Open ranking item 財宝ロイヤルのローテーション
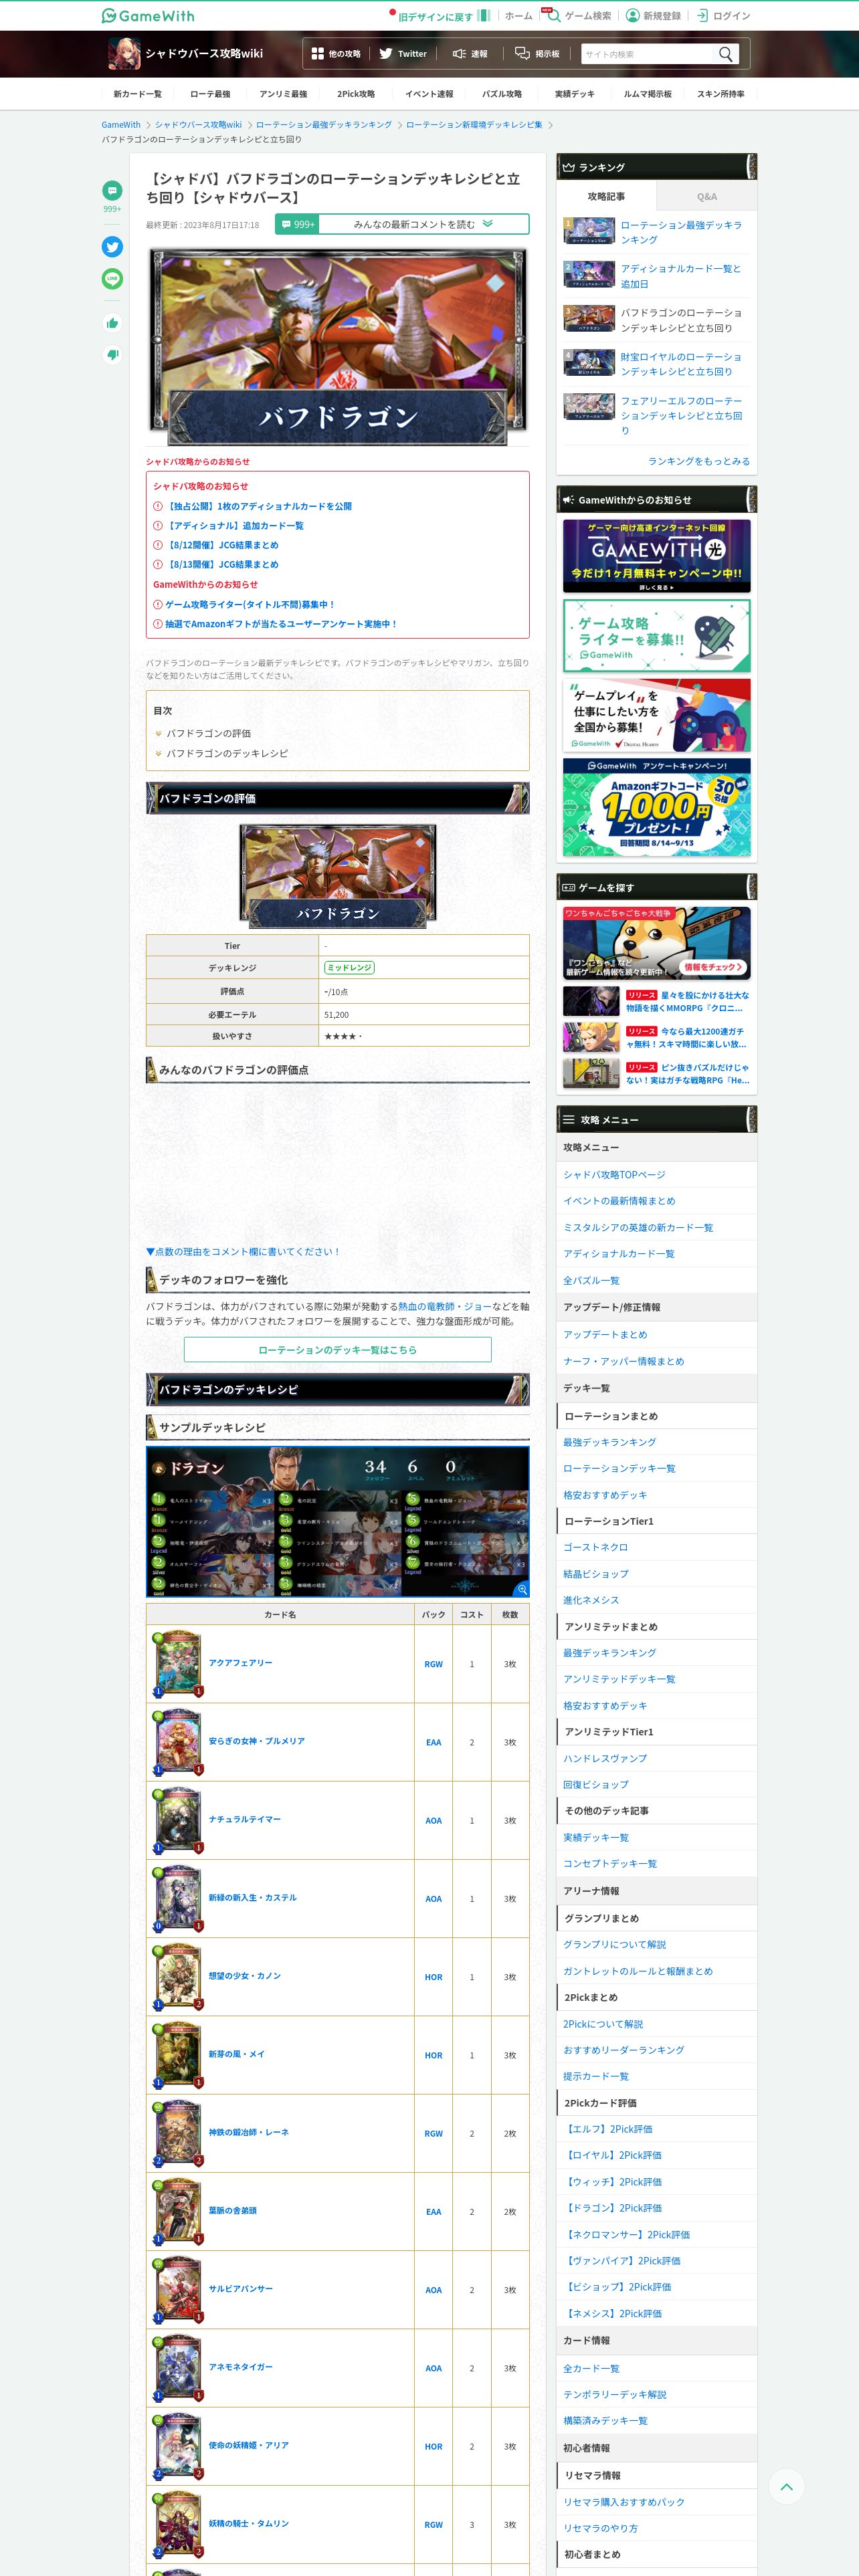Viewport: 859px width, 2576px height. (681, 364)
